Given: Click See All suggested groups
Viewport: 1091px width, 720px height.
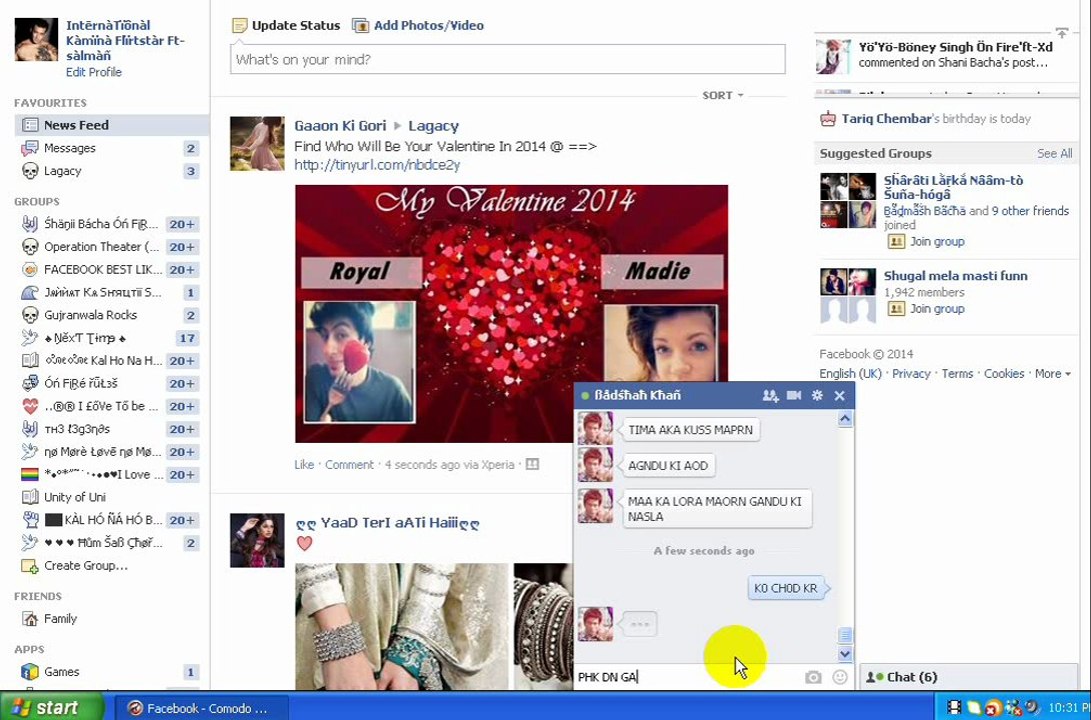Looking at the screenshot, I should 1054,154.
